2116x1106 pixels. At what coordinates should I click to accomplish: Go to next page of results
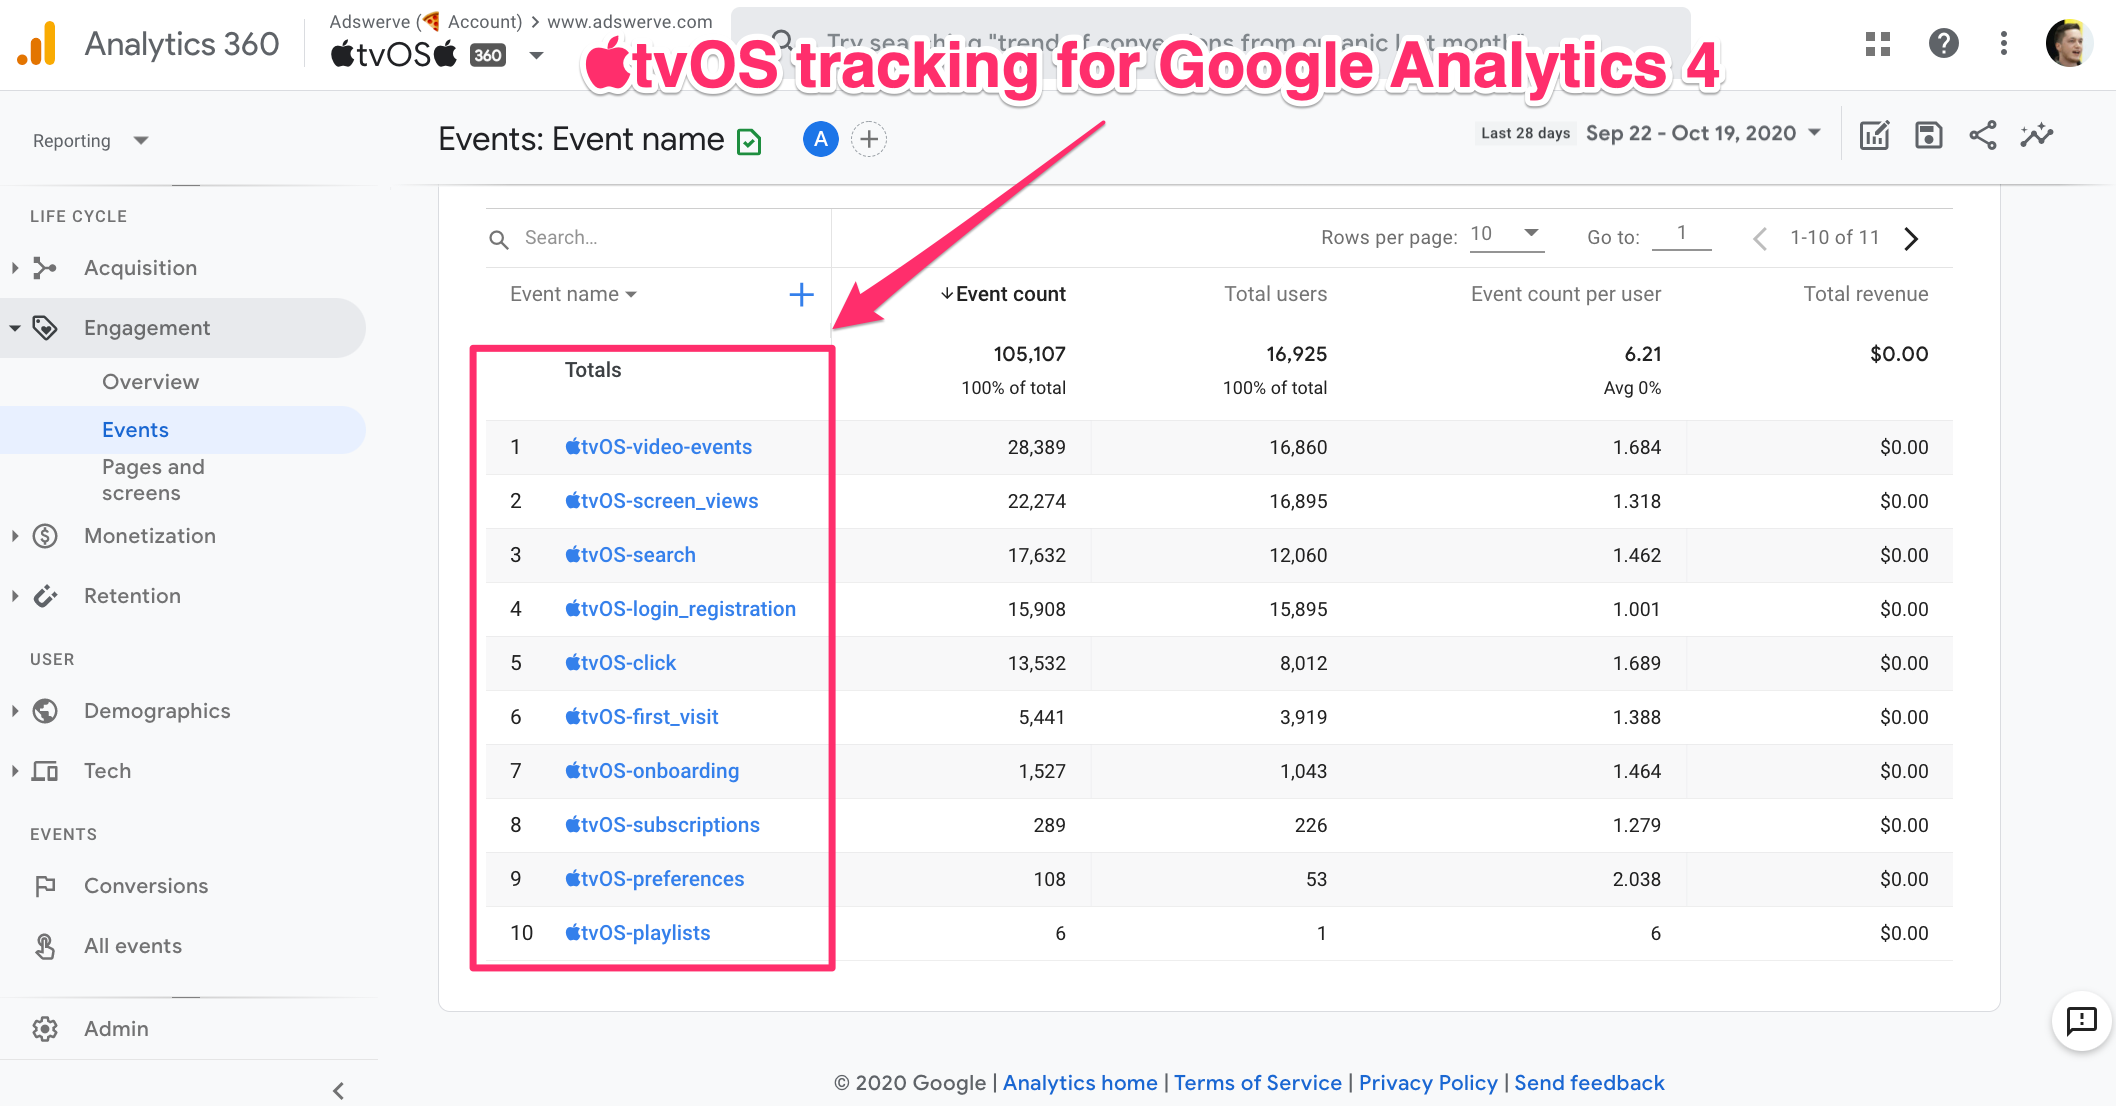[1911, 238]
